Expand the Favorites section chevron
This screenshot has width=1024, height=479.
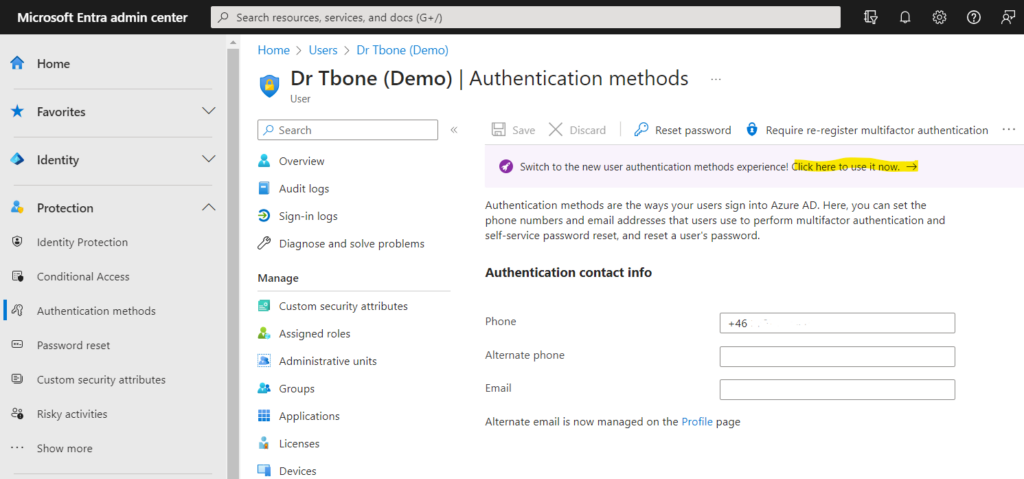pyautogui.click(x=208, y=111)
